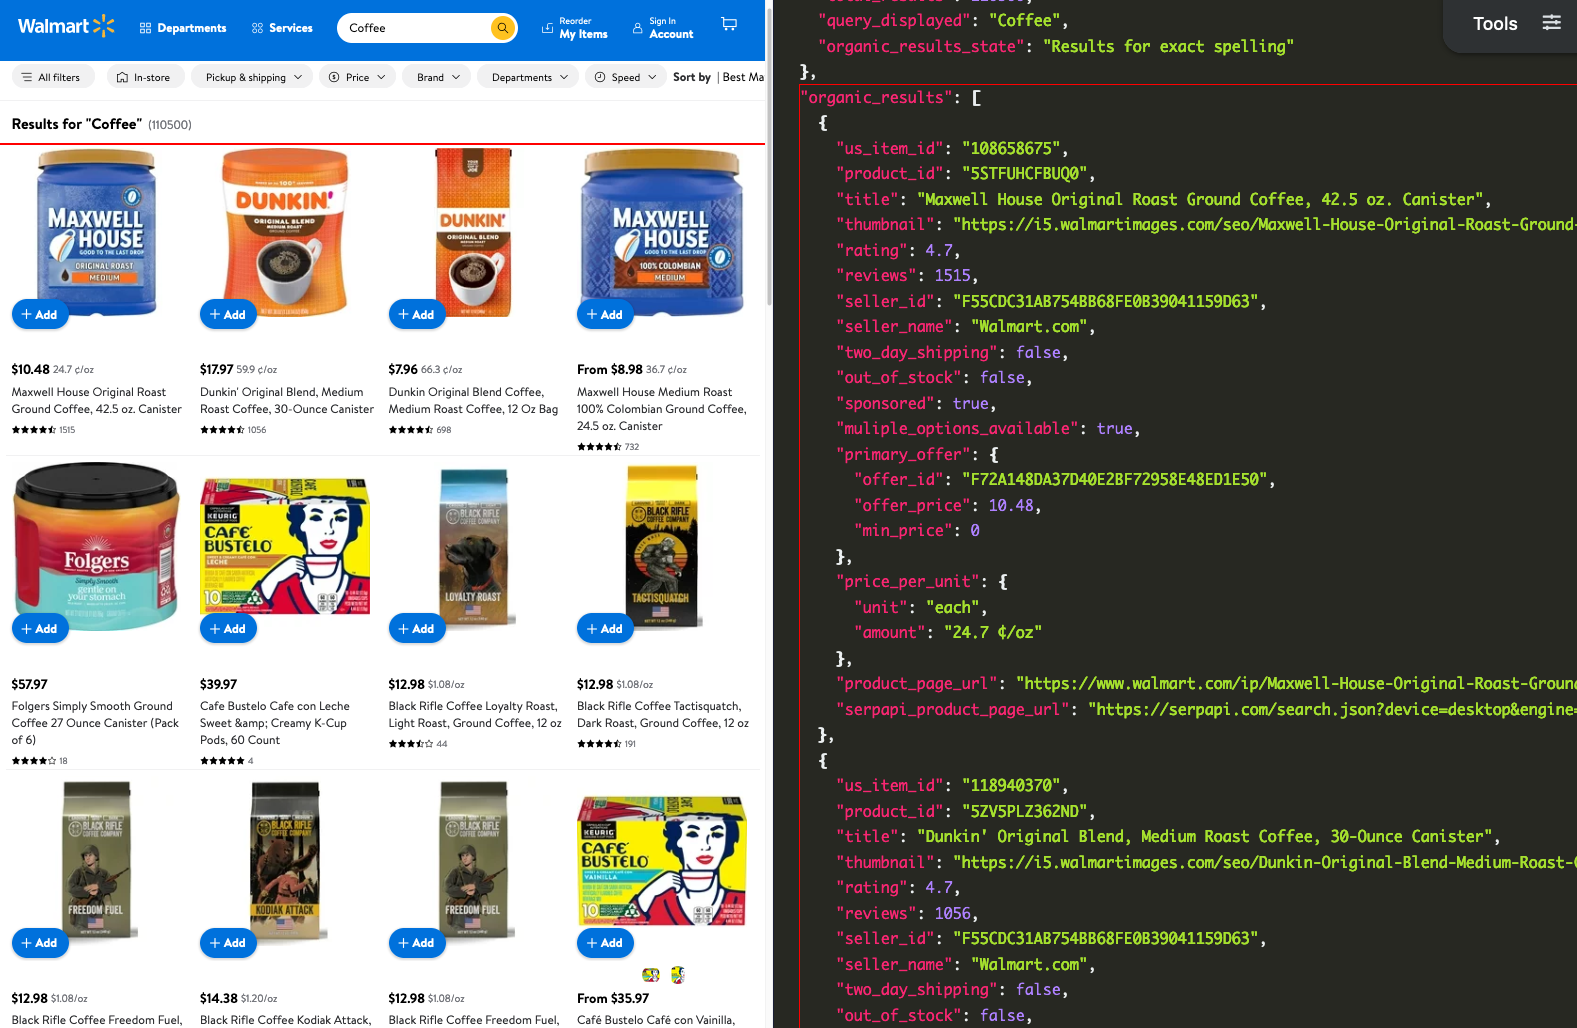Click the offer_price 10.48 value
Screen dimensions: 1577x1028
coord(1011,505)
